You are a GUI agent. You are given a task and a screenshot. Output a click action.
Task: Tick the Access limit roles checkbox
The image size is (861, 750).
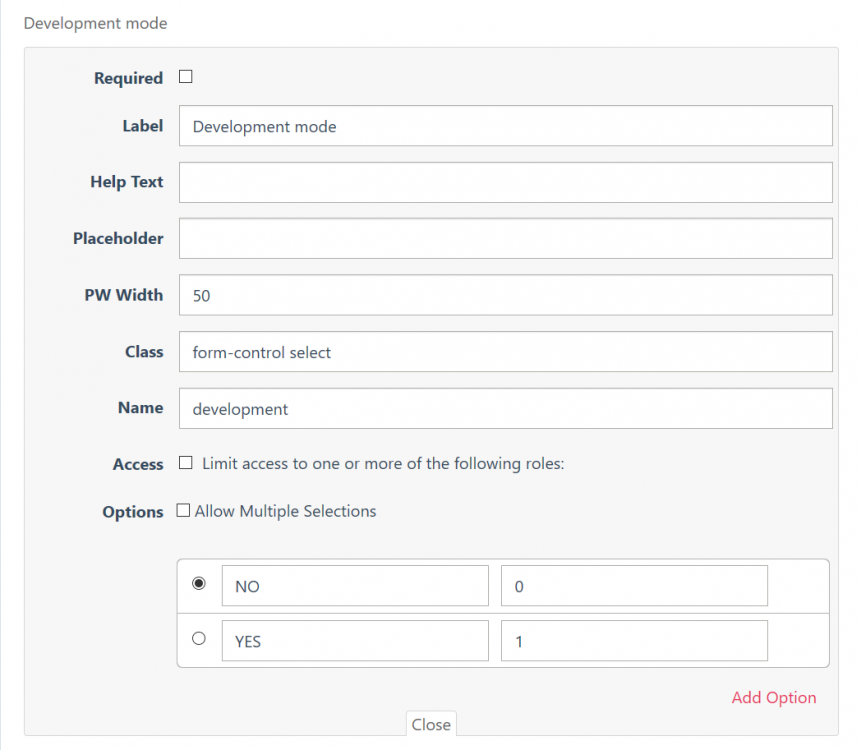tap(185, 463)
